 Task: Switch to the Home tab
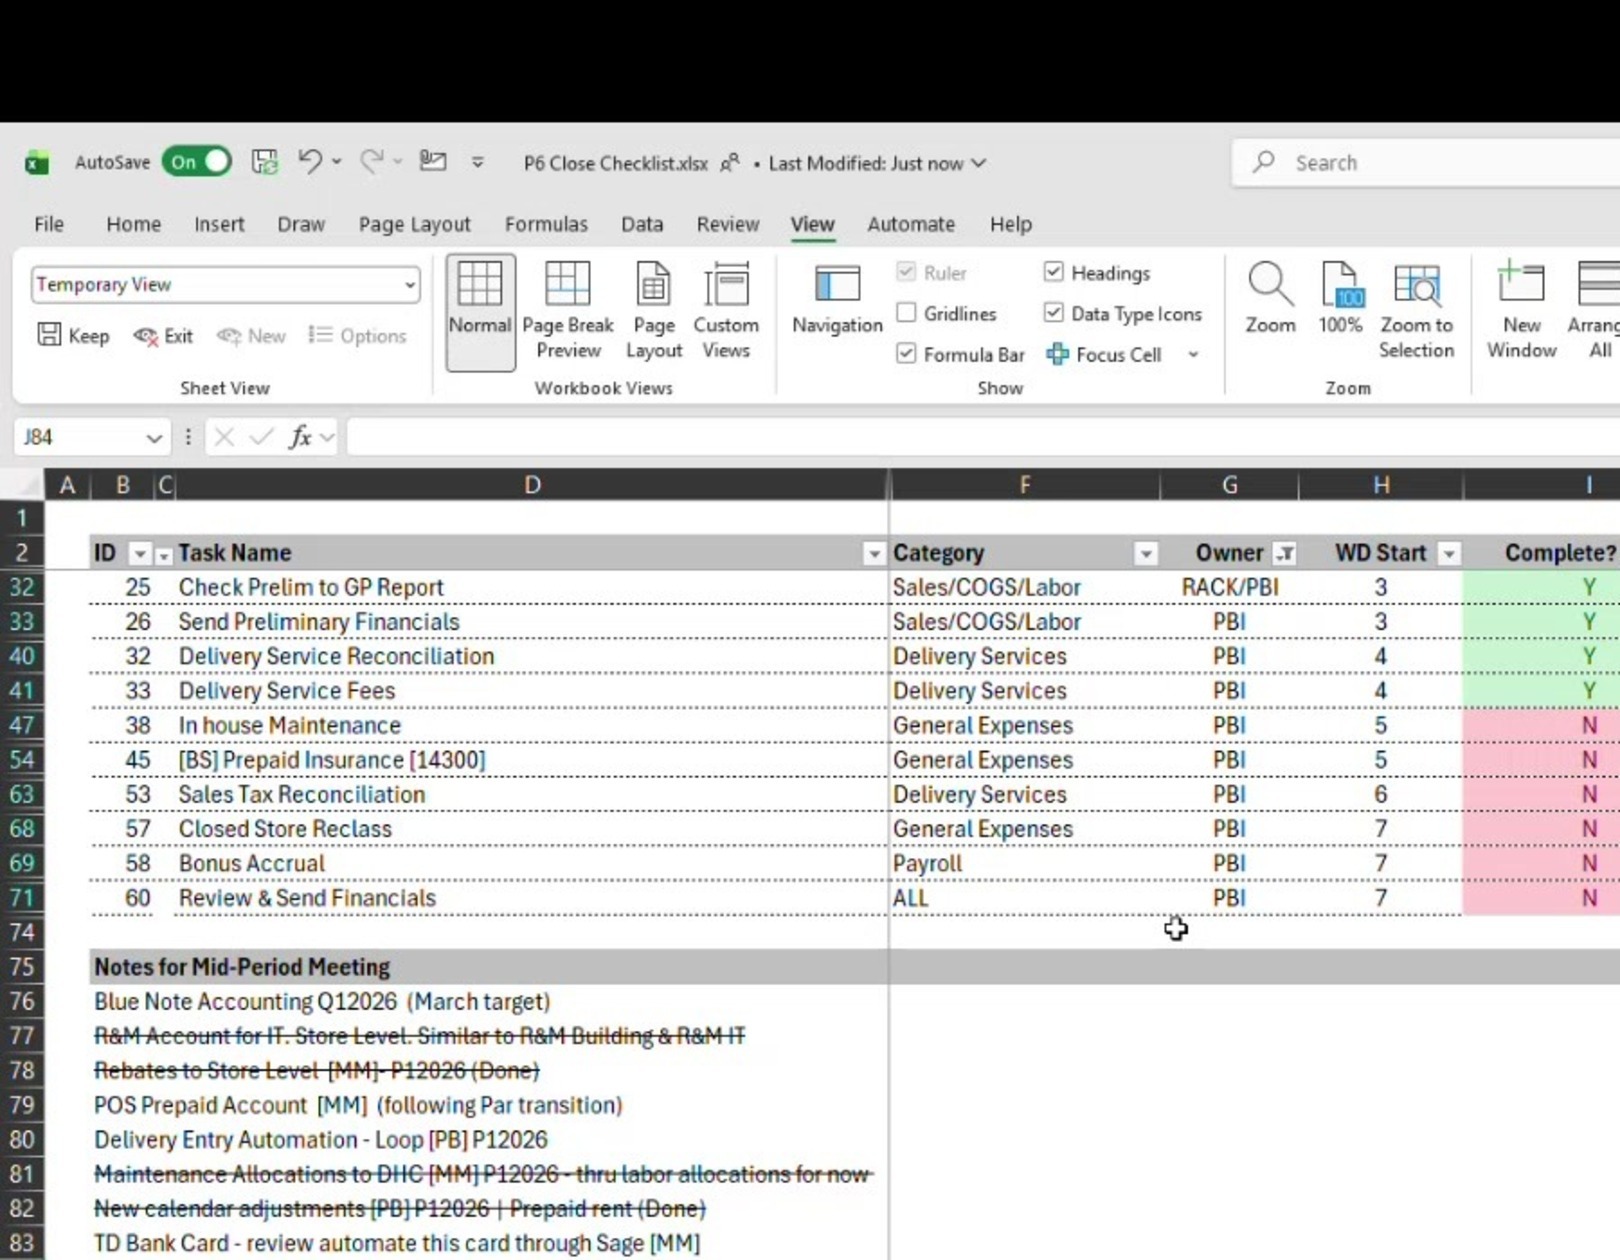tap(133, 224)
